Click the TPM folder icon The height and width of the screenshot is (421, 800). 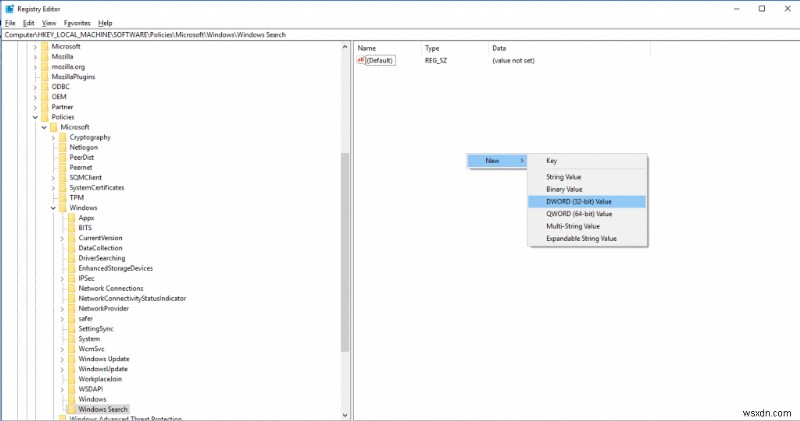pyautogui.click(x=62, y=197)
